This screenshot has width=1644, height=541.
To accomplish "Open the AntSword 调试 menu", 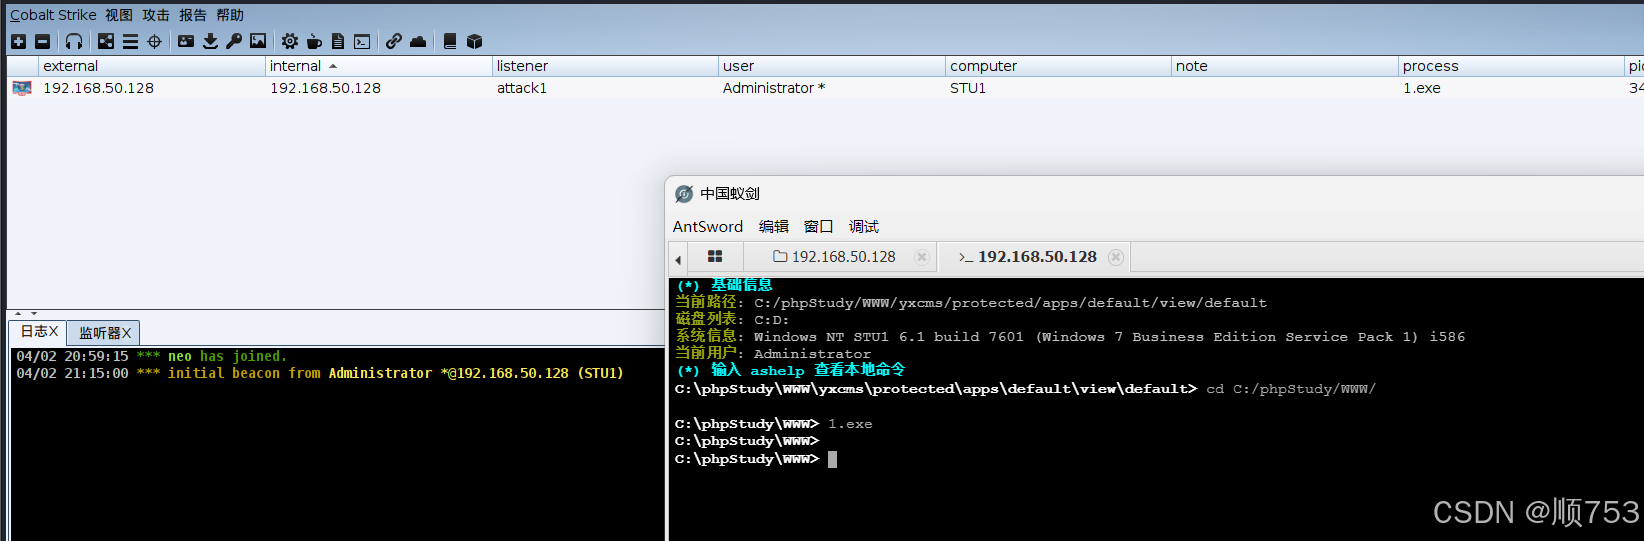I will 864,226.
